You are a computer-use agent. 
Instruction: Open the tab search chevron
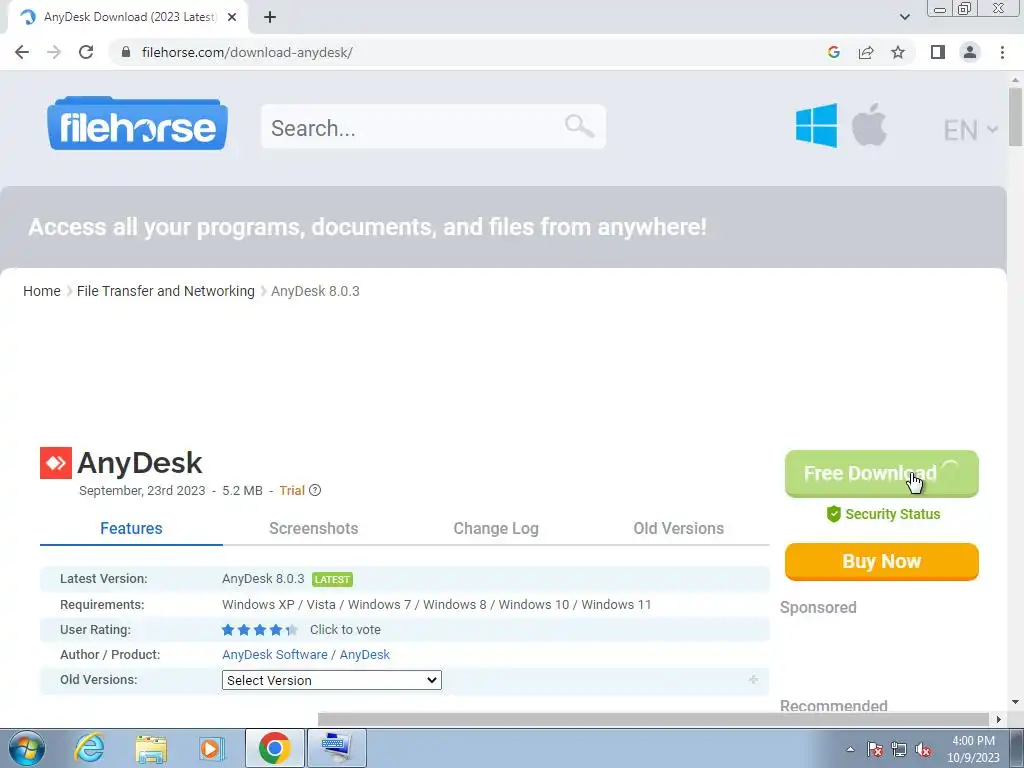pyautogui.click(x=904, y=17)
